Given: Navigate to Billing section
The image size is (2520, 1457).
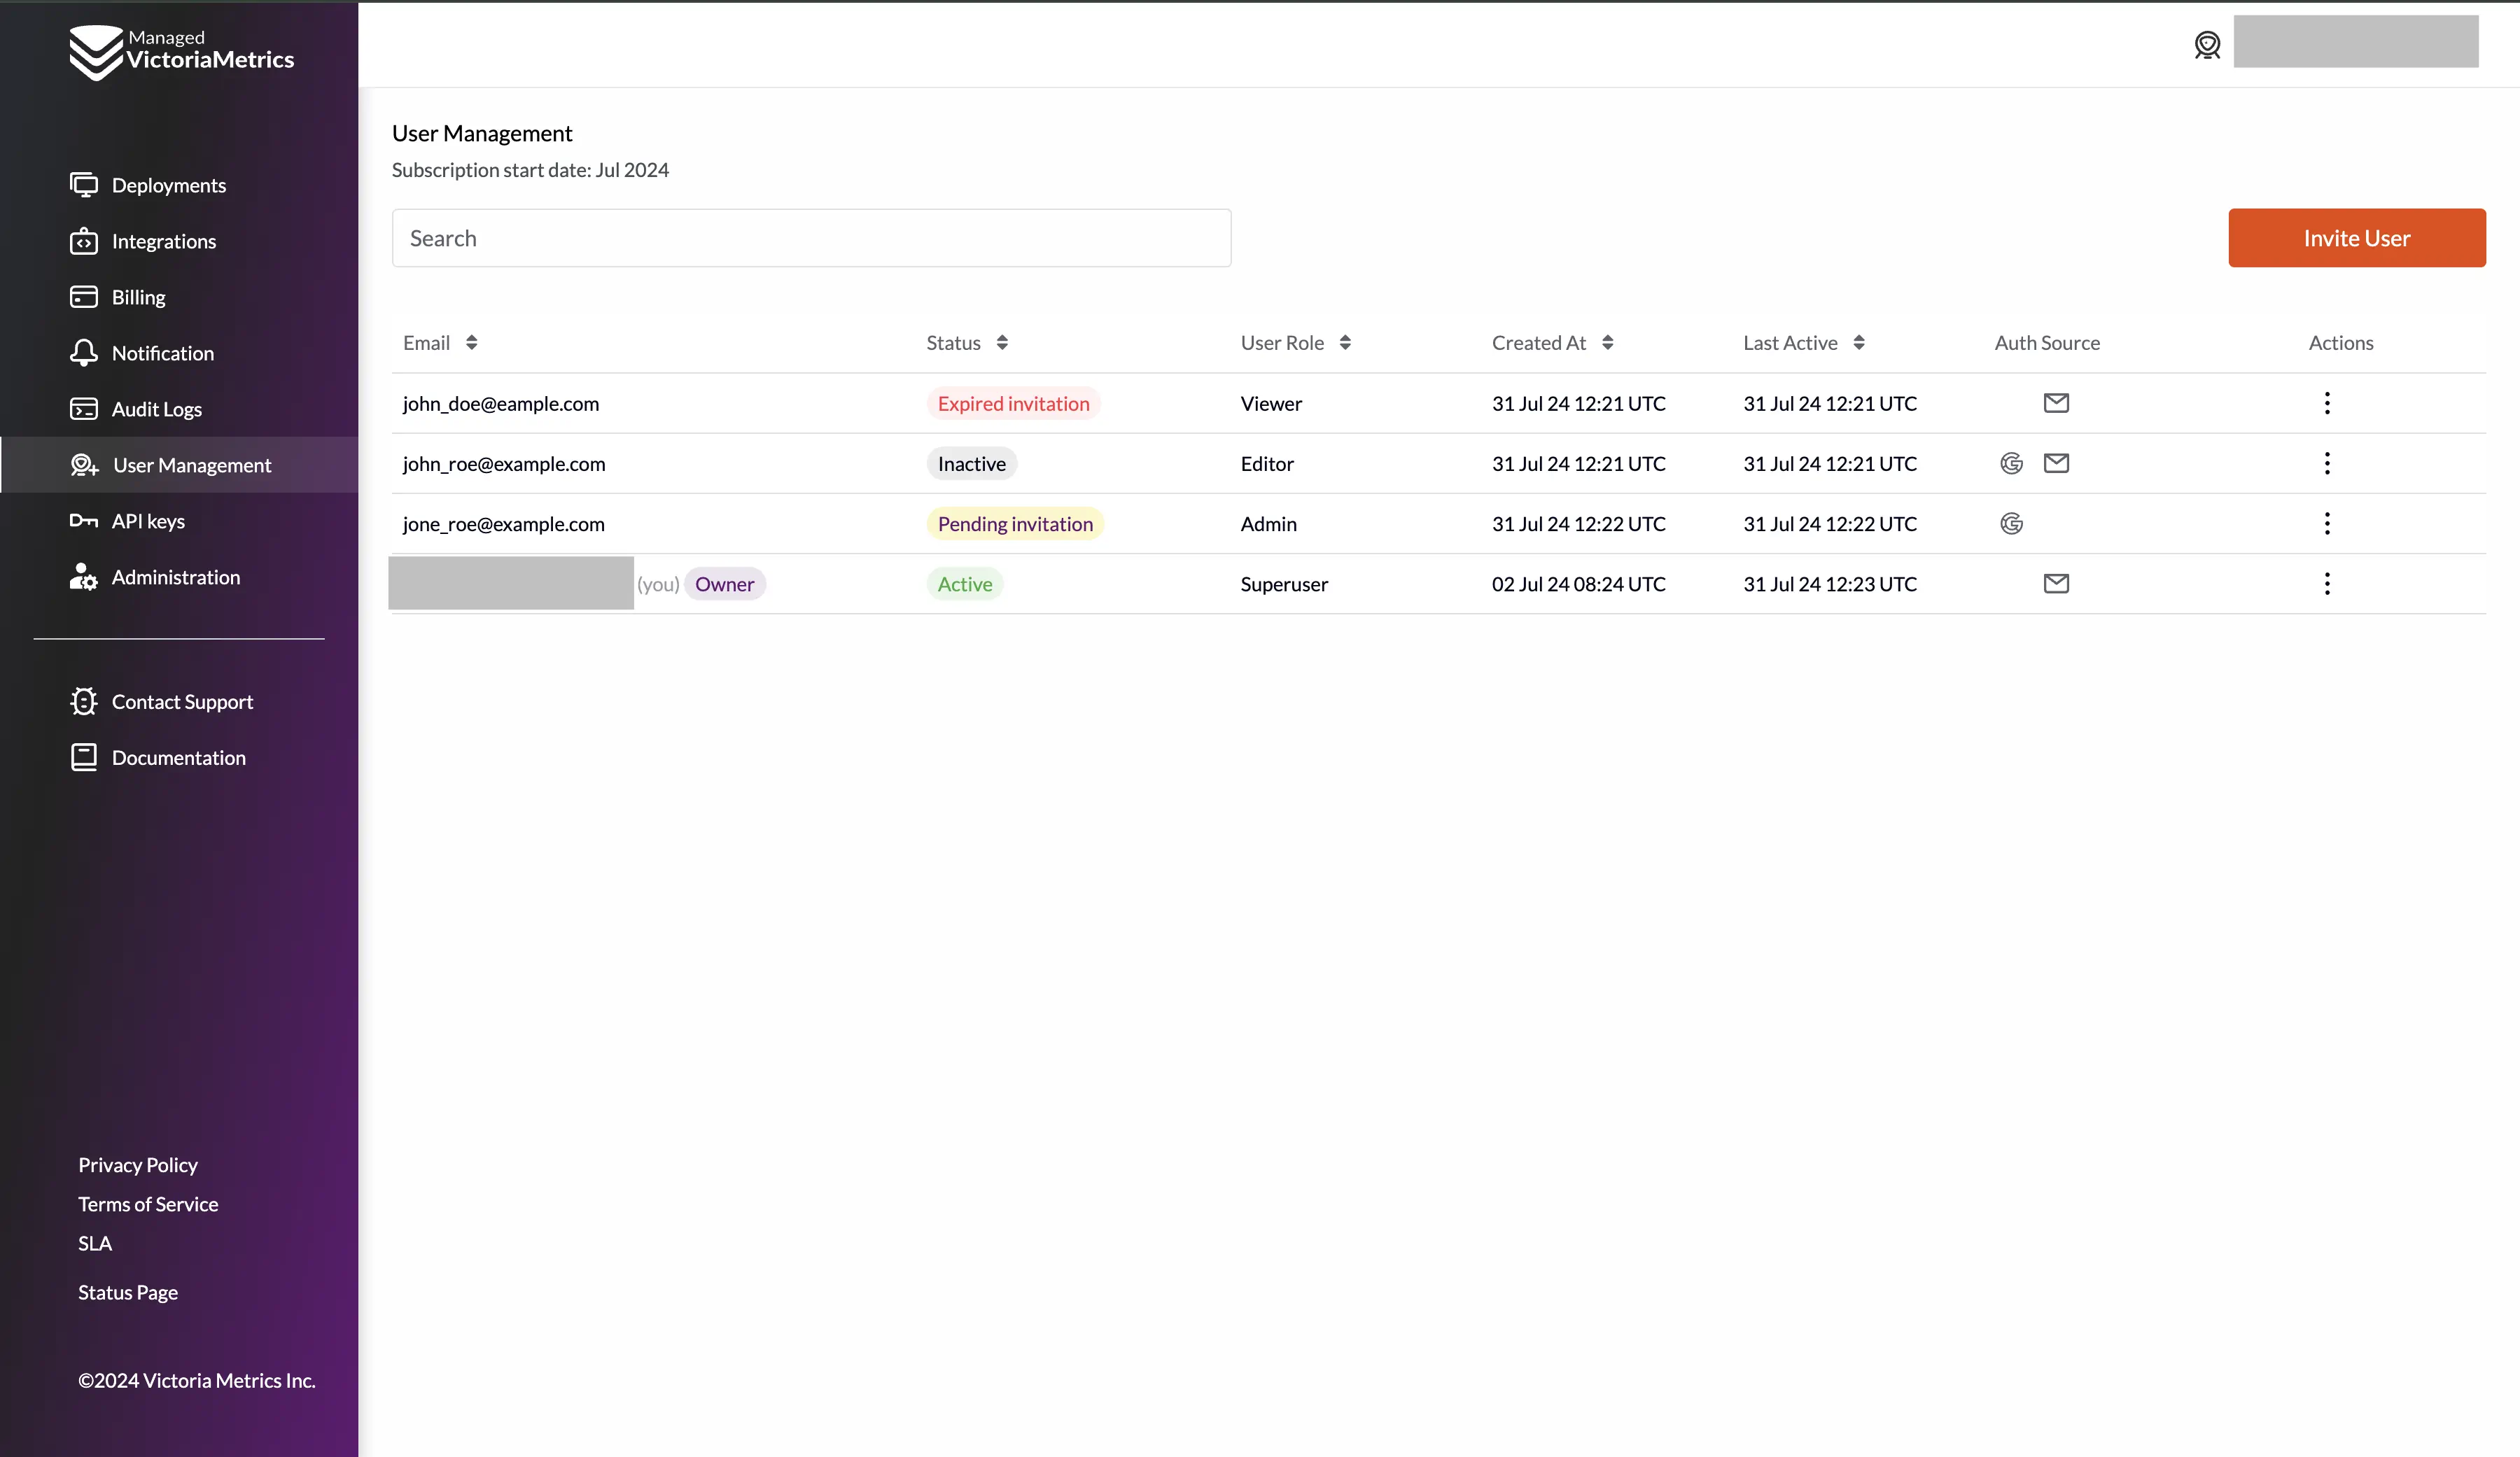Looking at the screenshot, I should (139, 297).
